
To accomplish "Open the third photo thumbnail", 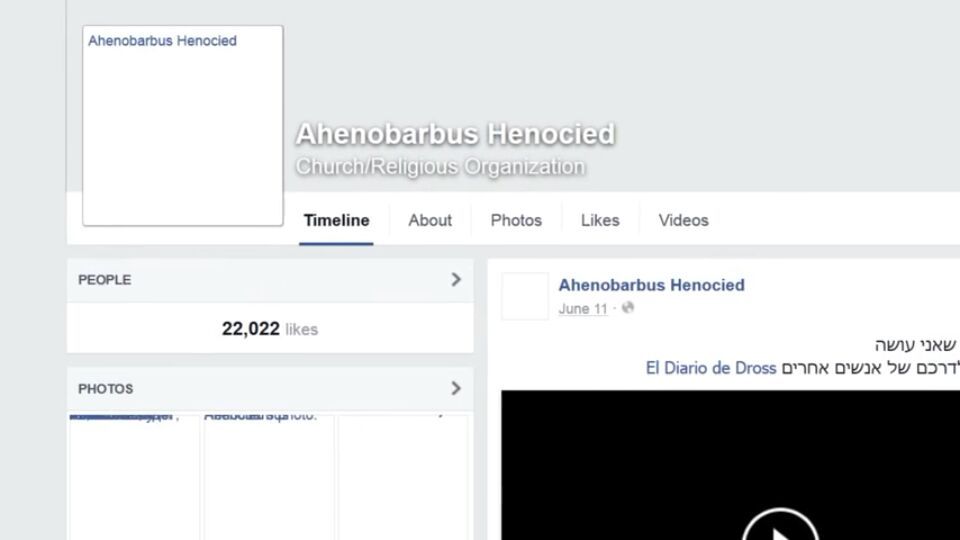I will coord(403,478).
